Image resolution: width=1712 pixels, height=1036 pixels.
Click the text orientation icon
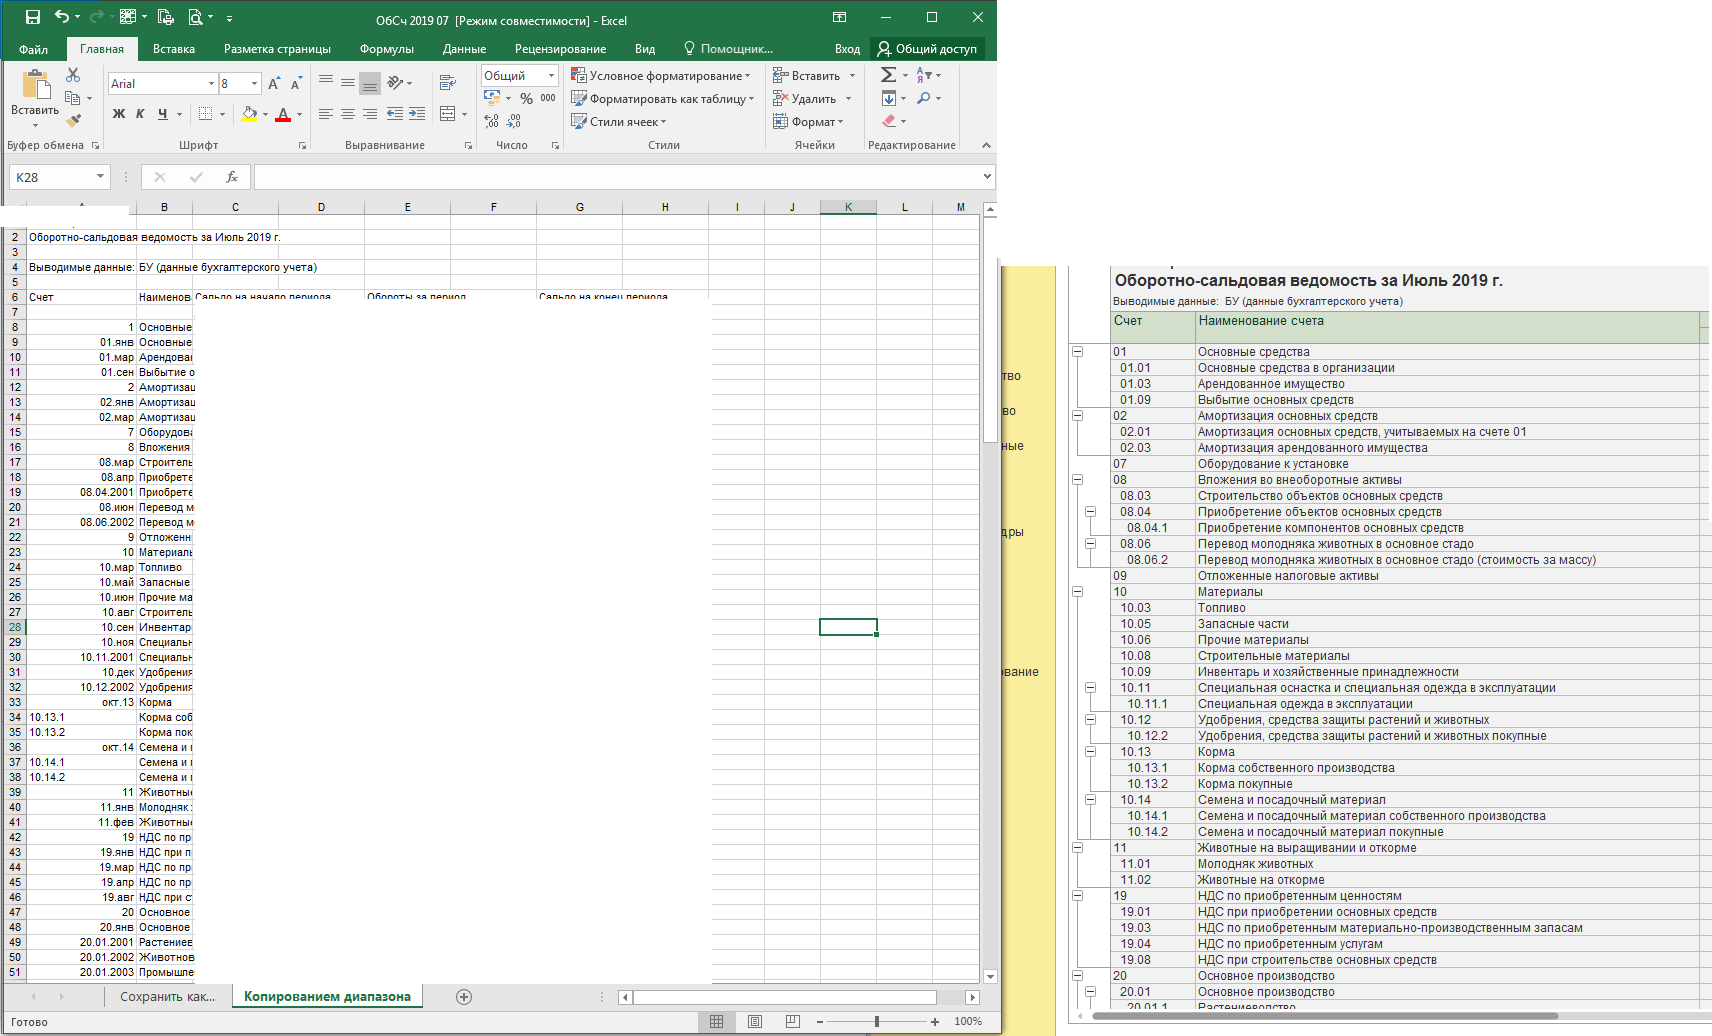tap(396, 83)
